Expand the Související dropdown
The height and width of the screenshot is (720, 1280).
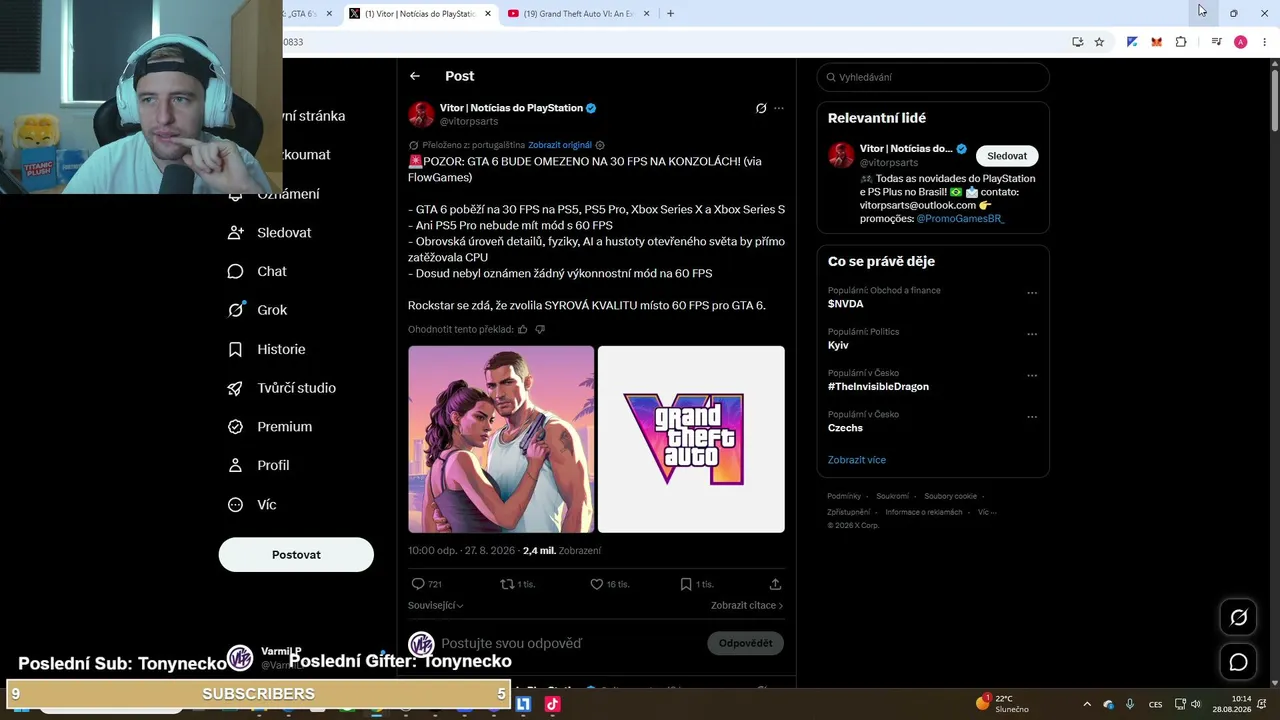click(435, 605)
